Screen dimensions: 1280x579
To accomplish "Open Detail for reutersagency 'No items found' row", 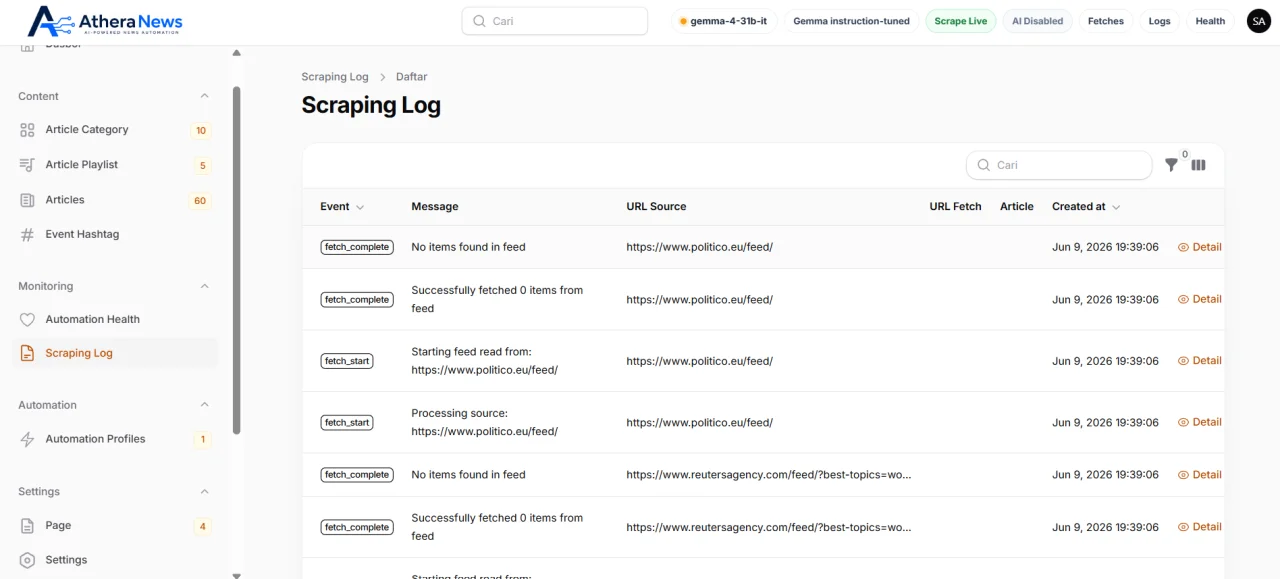I will coord(1199,475).
